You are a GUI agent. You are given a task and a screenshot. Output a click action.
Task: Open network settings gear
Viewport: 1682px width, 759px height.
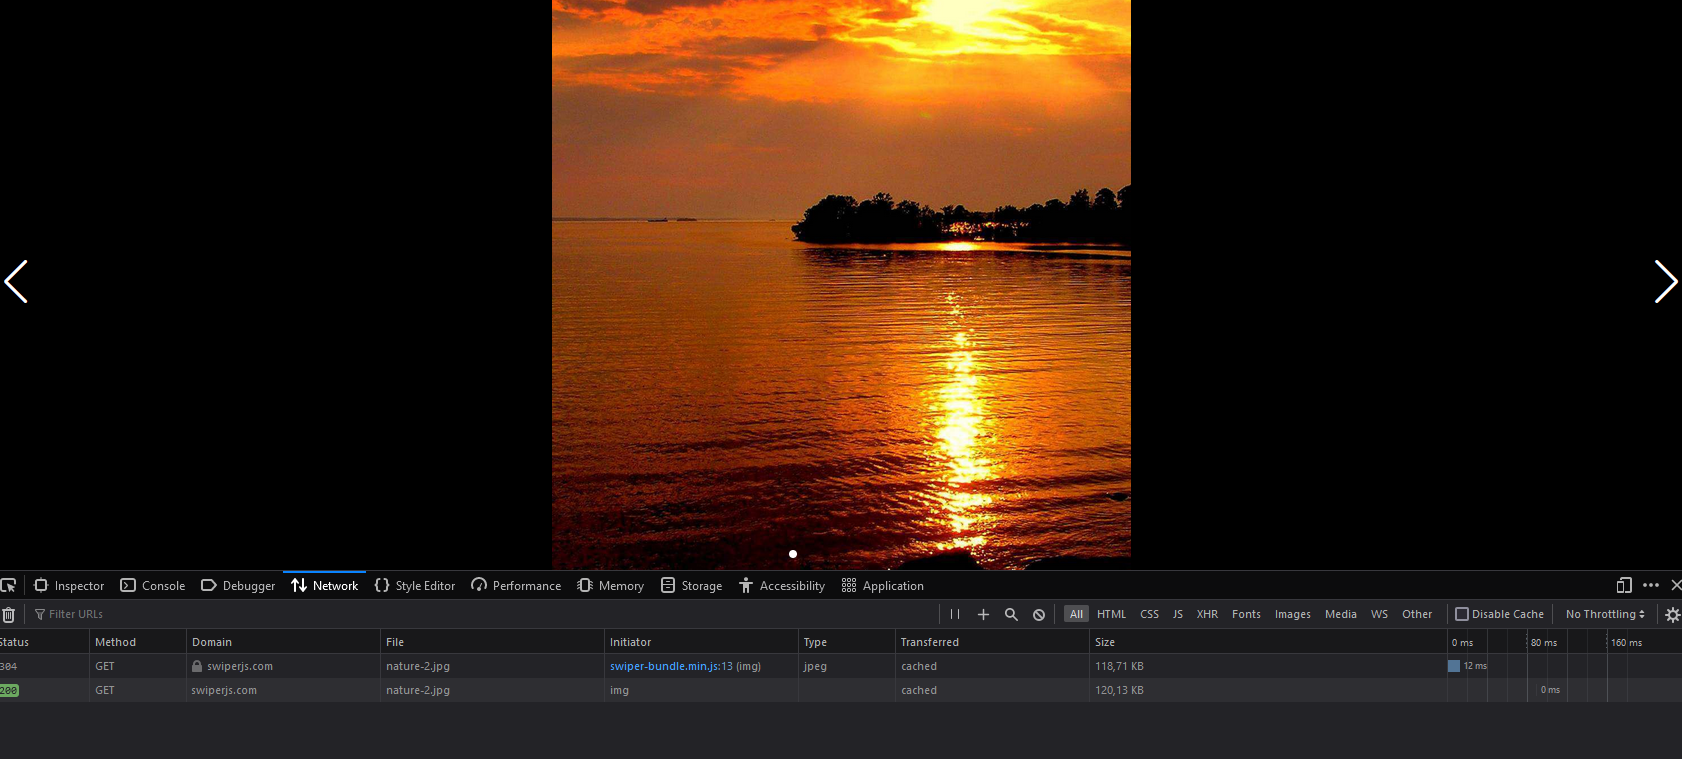1672,615
